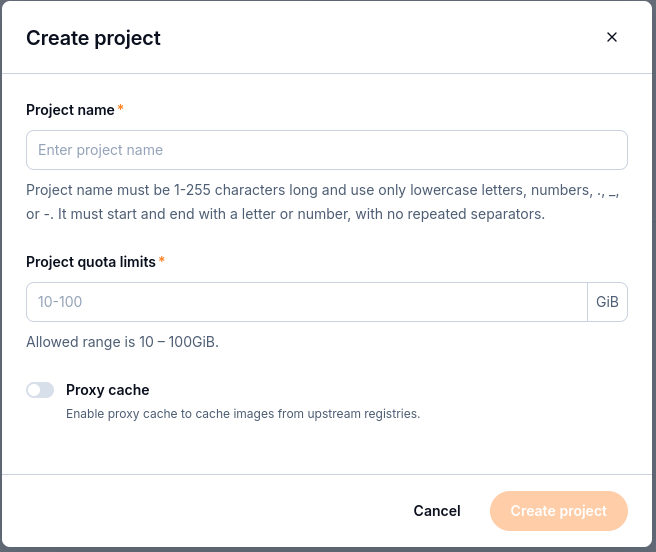Focus the Project quota limits field
Image resolution: width=656 pixels, height=552 pixels.
point(307,302)
